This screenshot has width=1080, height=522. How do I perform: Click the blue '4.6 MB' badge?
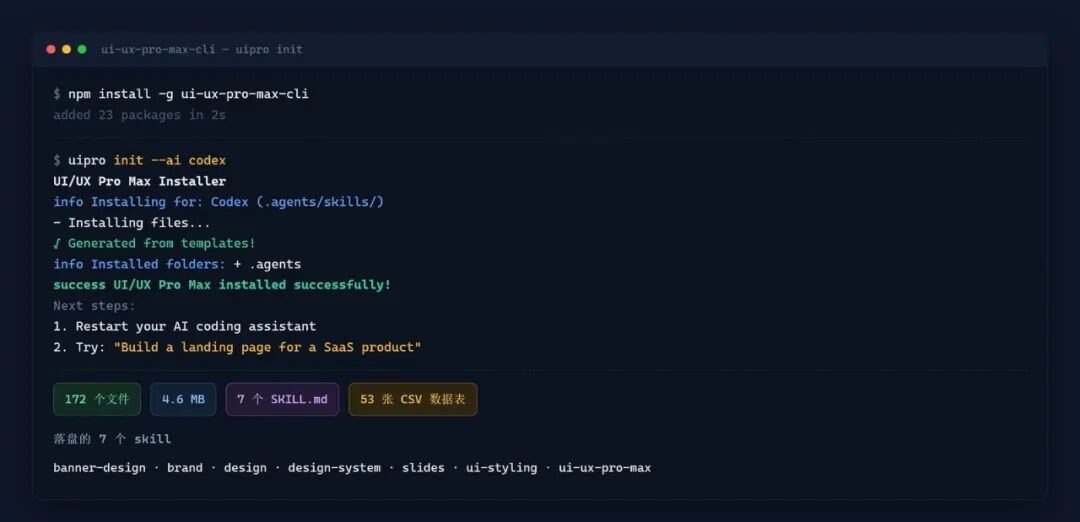(183, 399)
